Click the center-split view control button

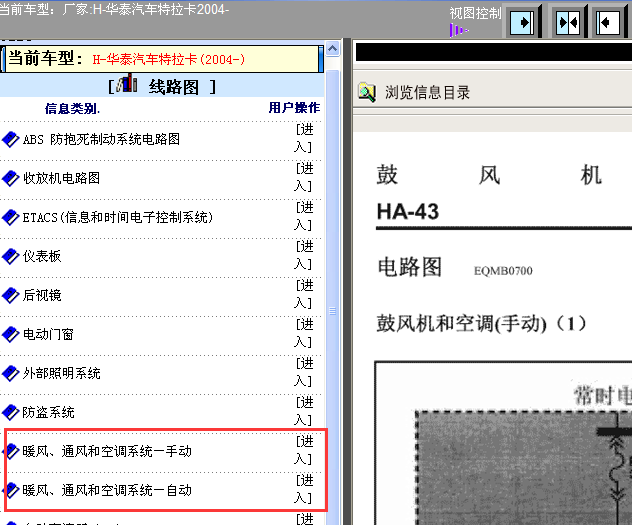567,22
